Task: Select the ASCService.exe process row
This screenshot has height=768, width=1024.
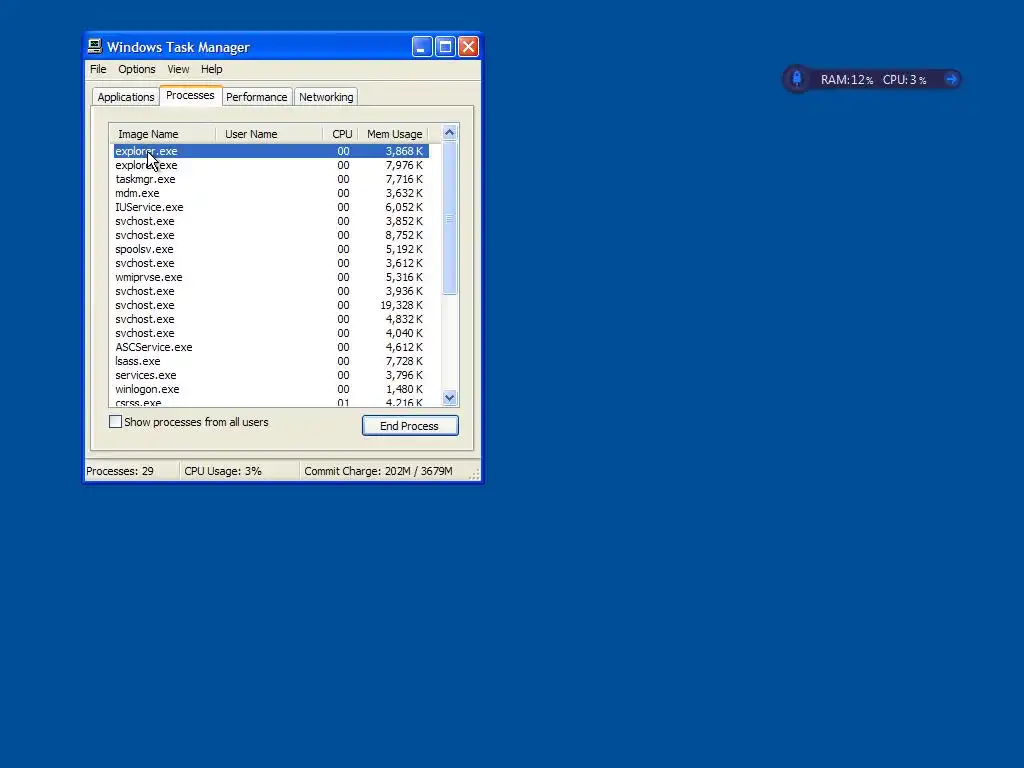Action: coord(271,347)
